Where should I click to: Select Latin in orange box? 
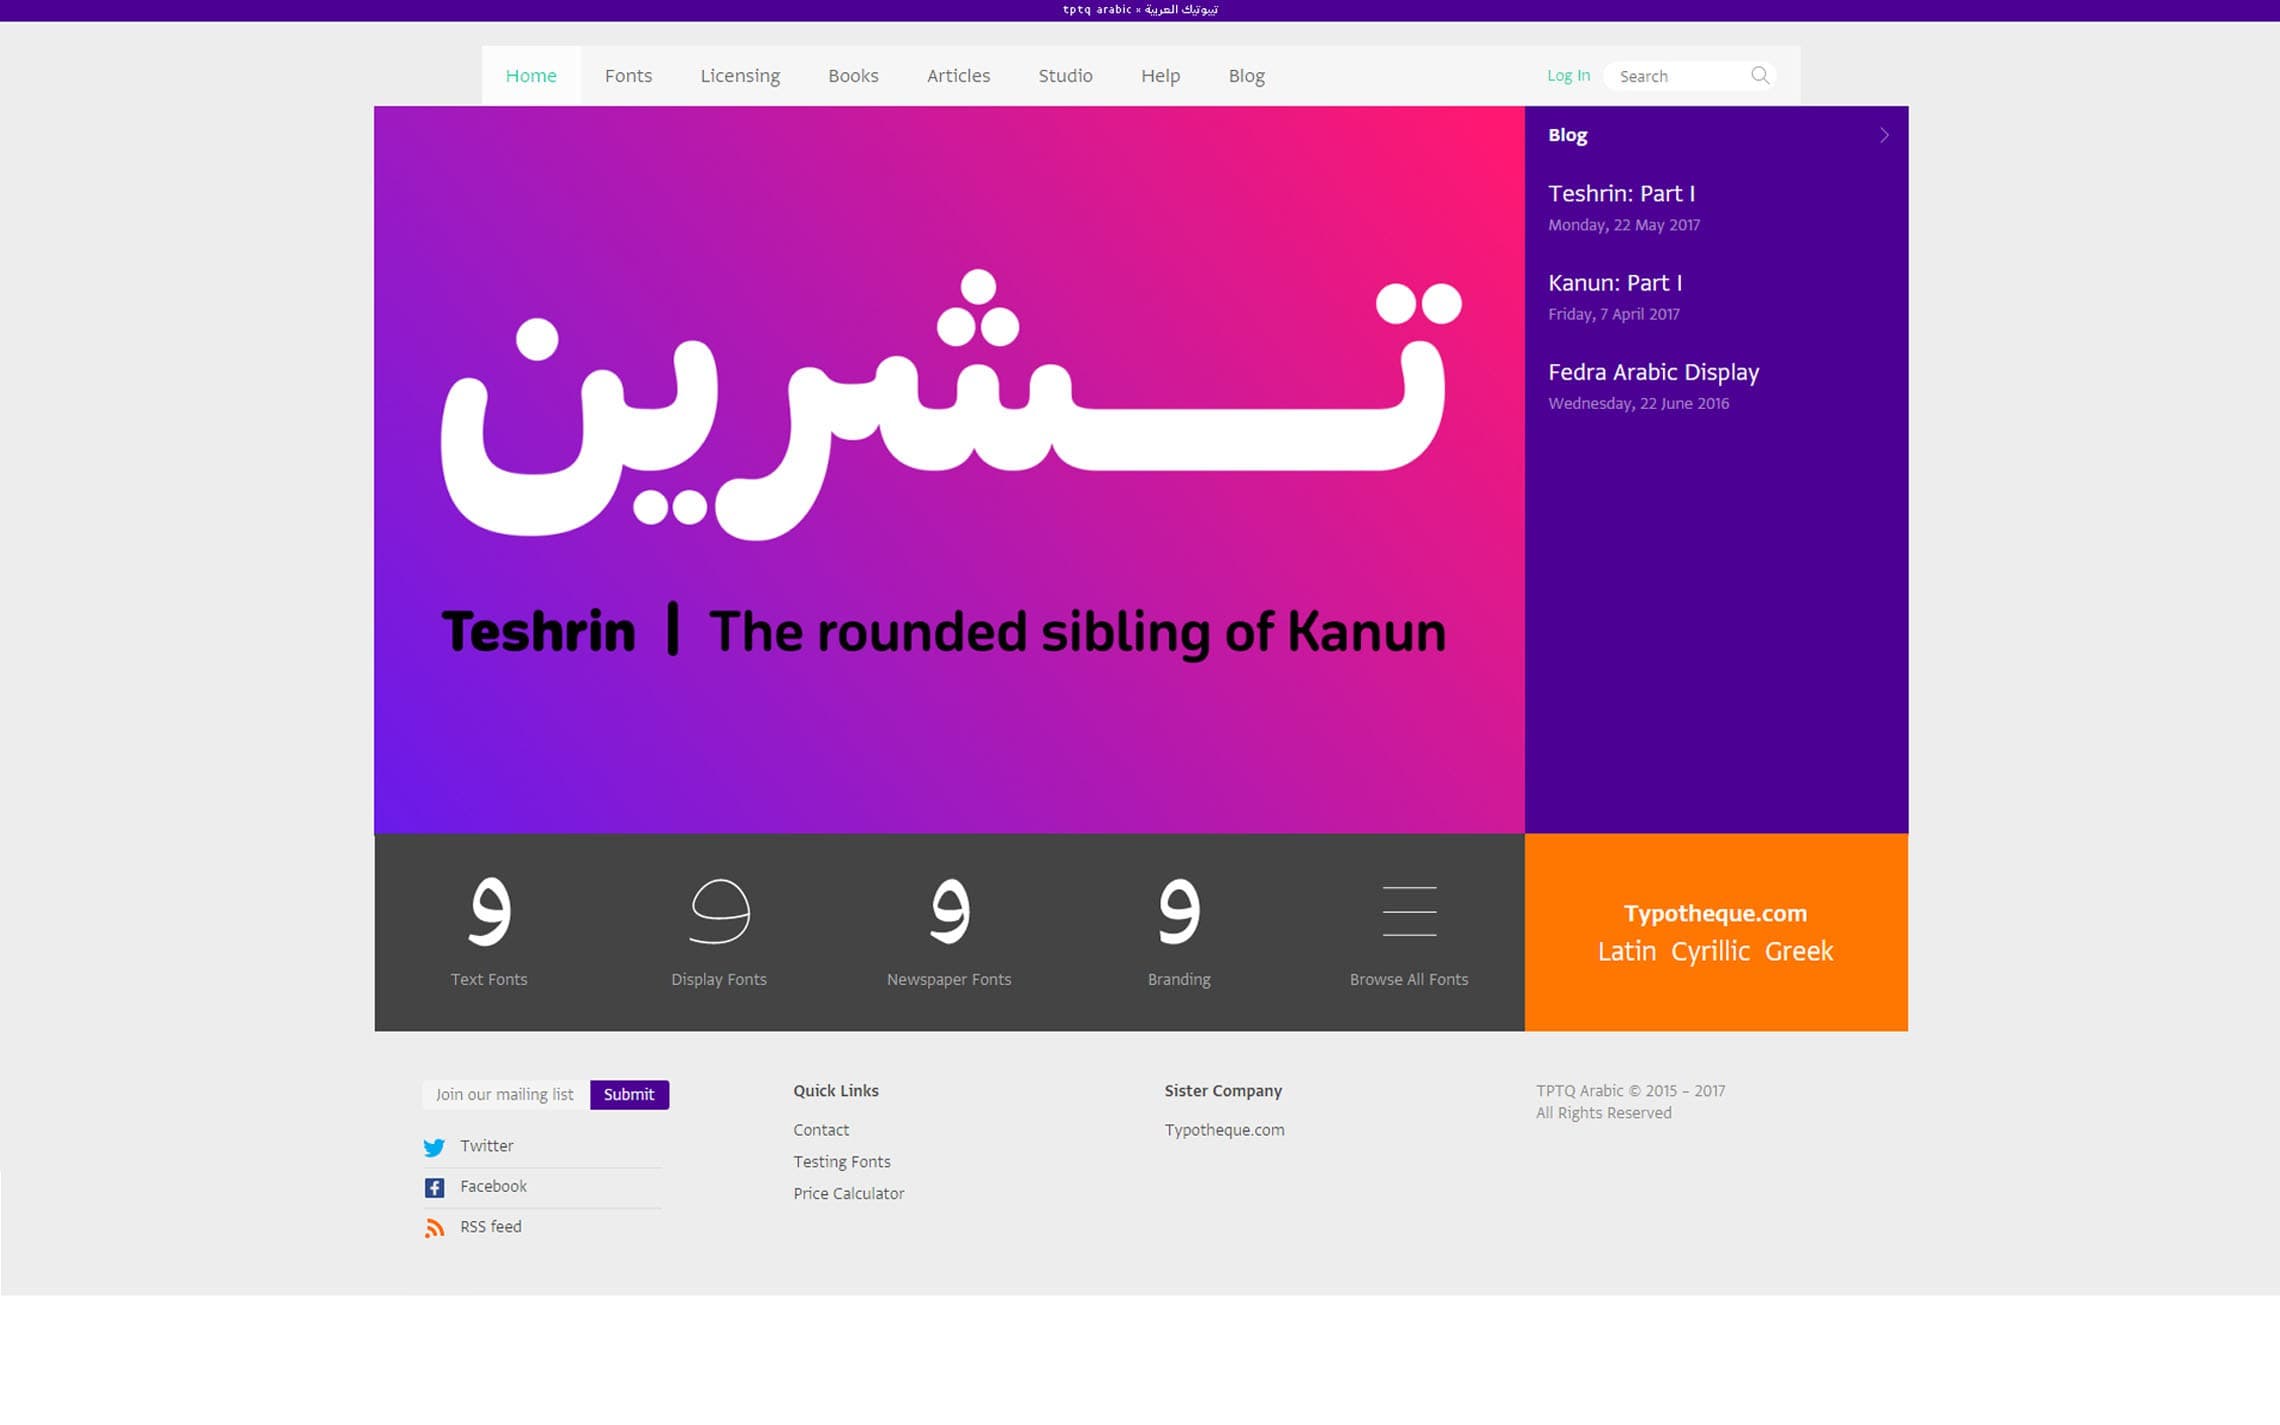pyautogui.click(x=1626, y=951)
